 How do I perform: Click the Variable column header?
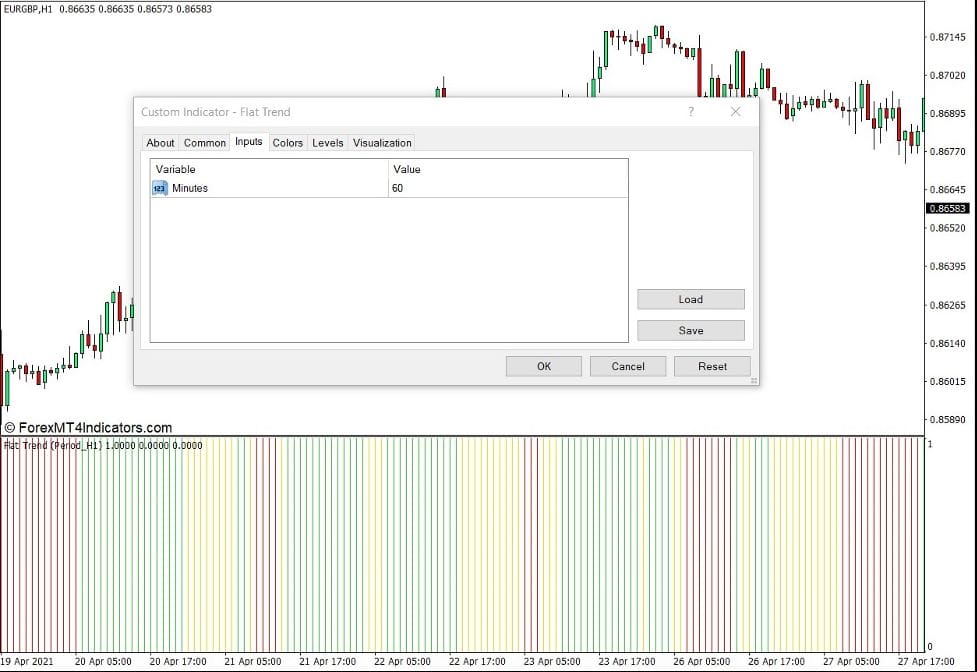point(175,169)
